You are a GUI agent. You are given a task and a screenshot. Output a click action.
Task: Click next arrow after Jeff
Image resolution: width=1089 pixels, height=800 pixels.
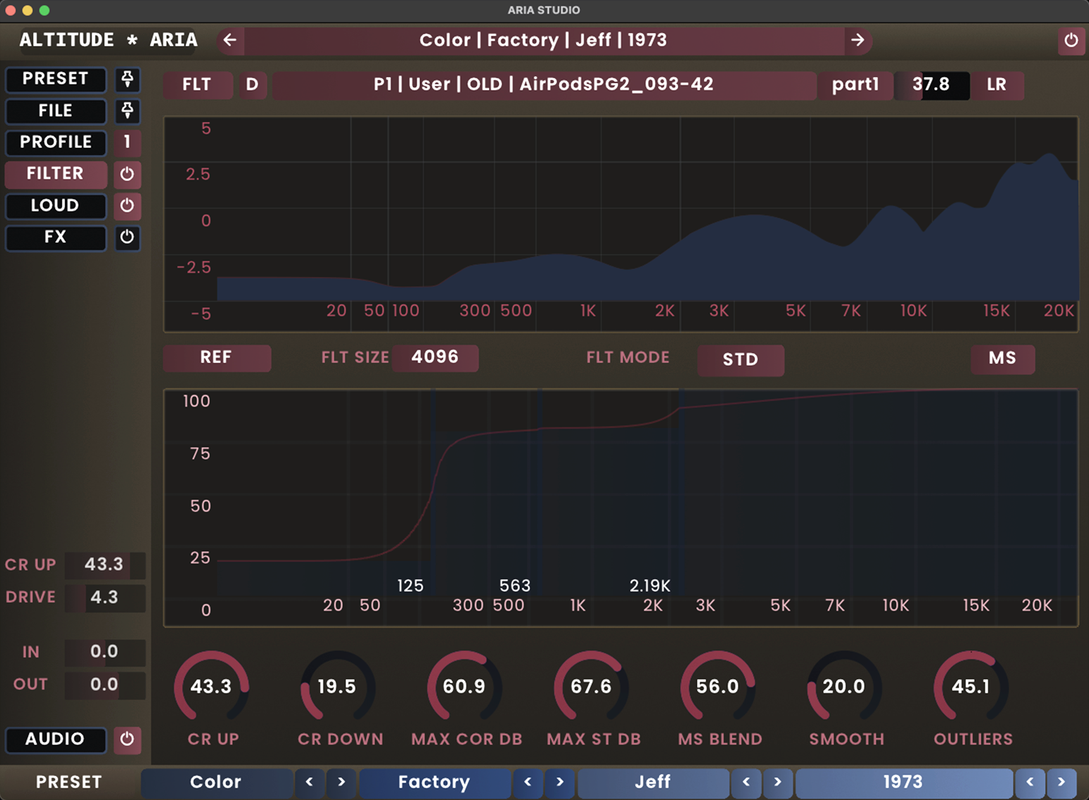[778, 783]
